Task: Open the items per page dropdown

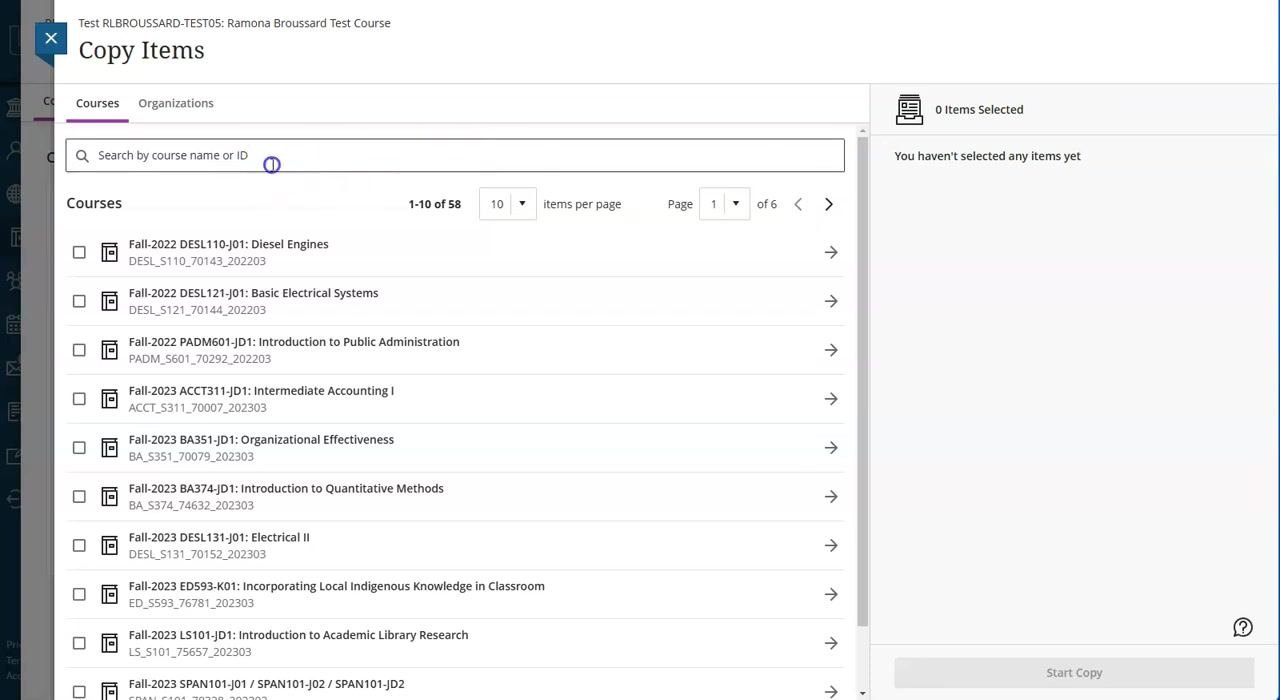Action: tap(507, 204)
